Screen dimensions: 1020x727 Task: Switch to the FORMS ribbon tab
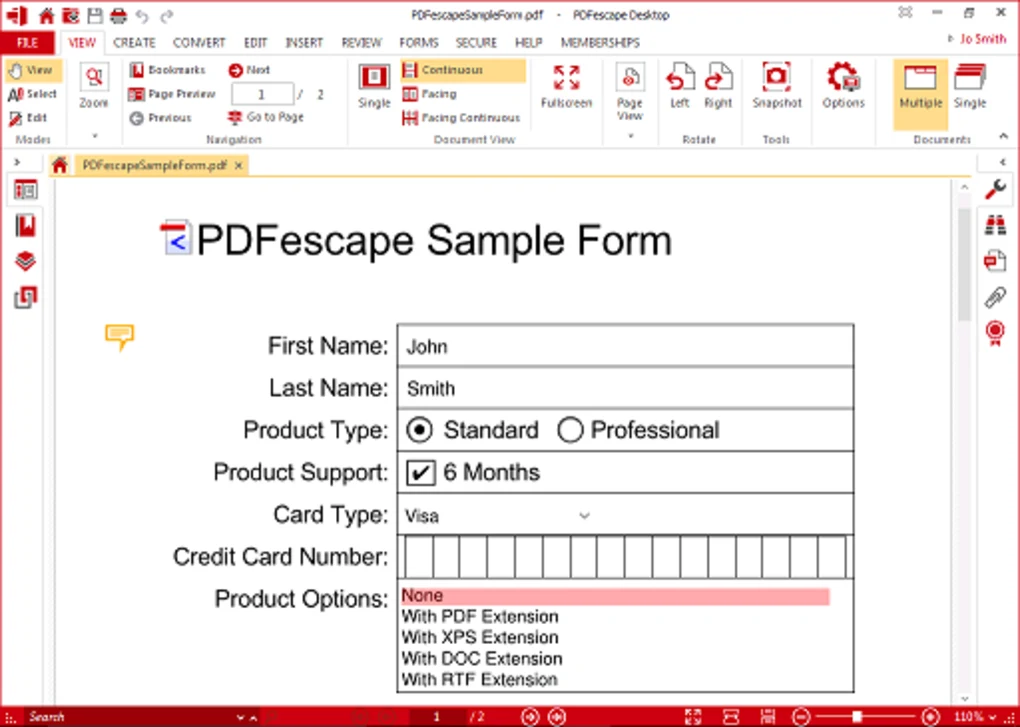click(418, 42)
